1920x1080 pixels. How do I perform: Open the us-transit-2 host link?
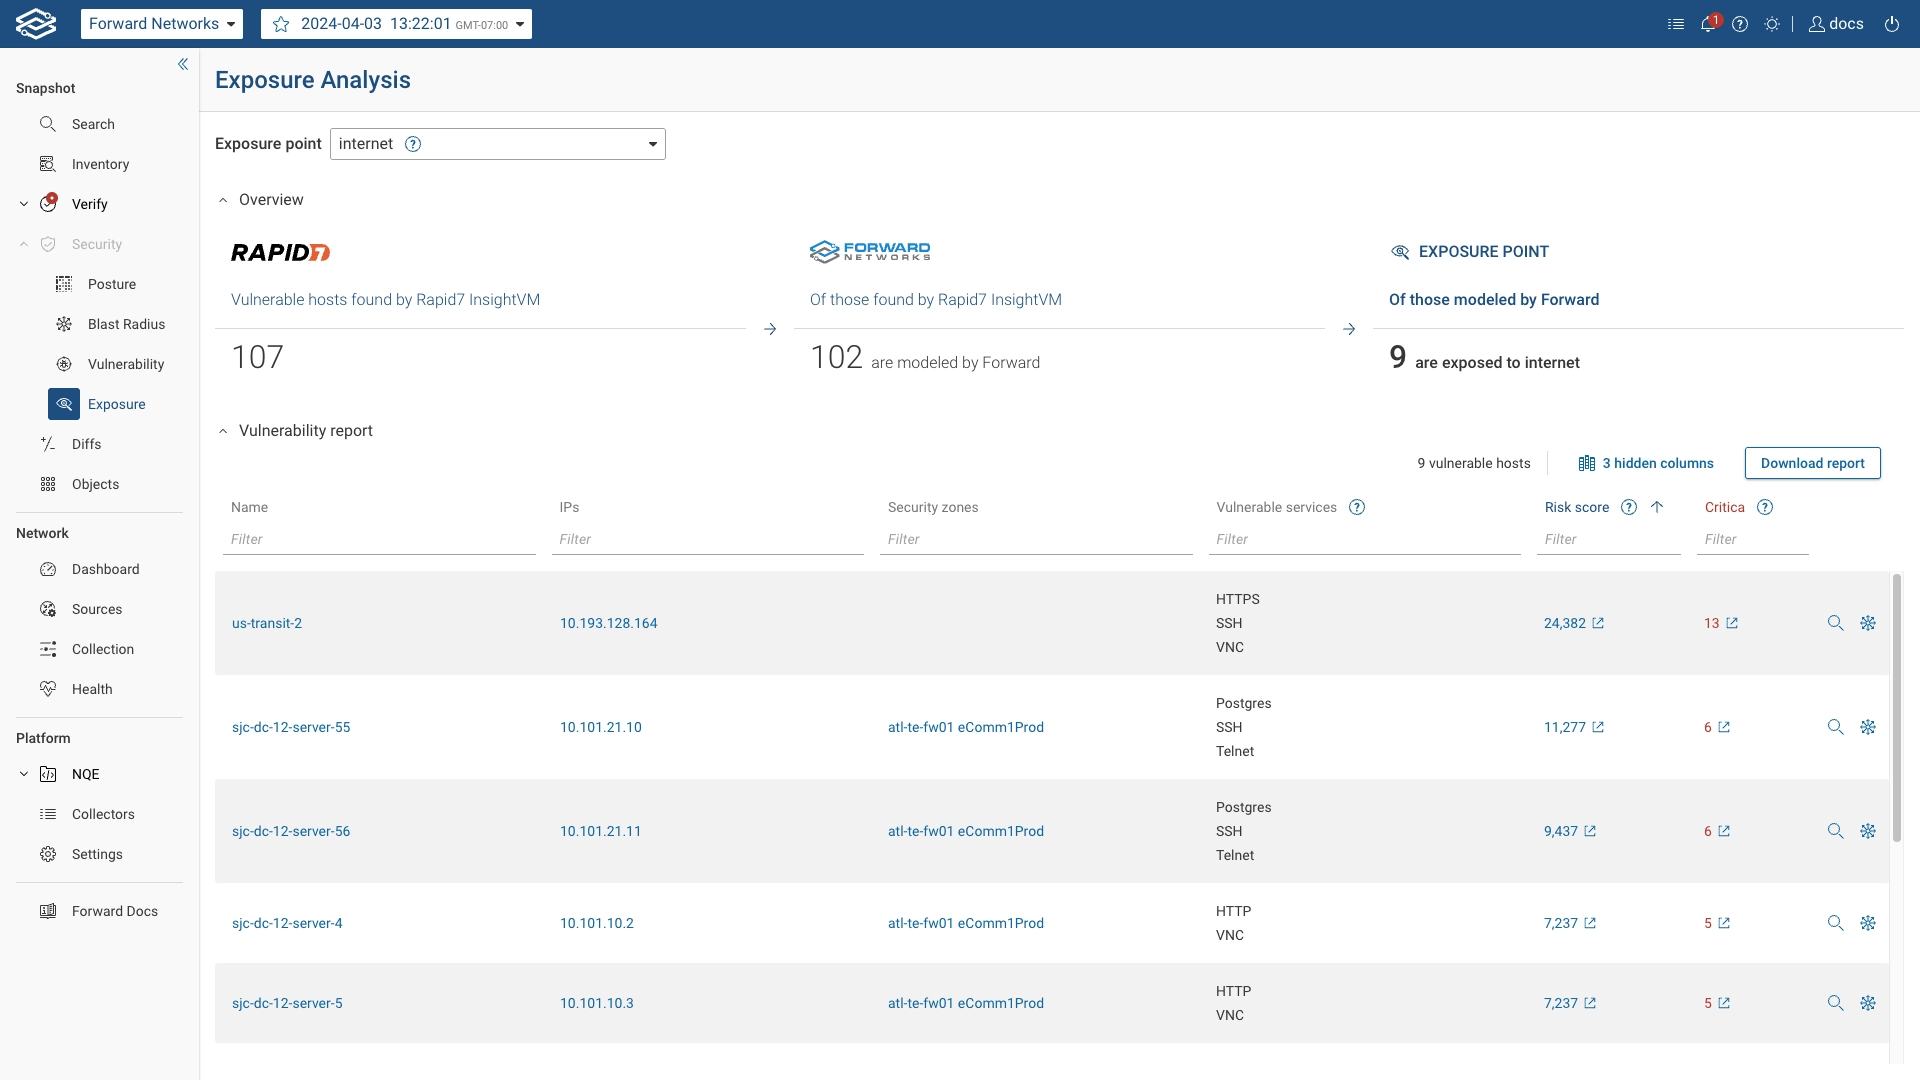267,622
